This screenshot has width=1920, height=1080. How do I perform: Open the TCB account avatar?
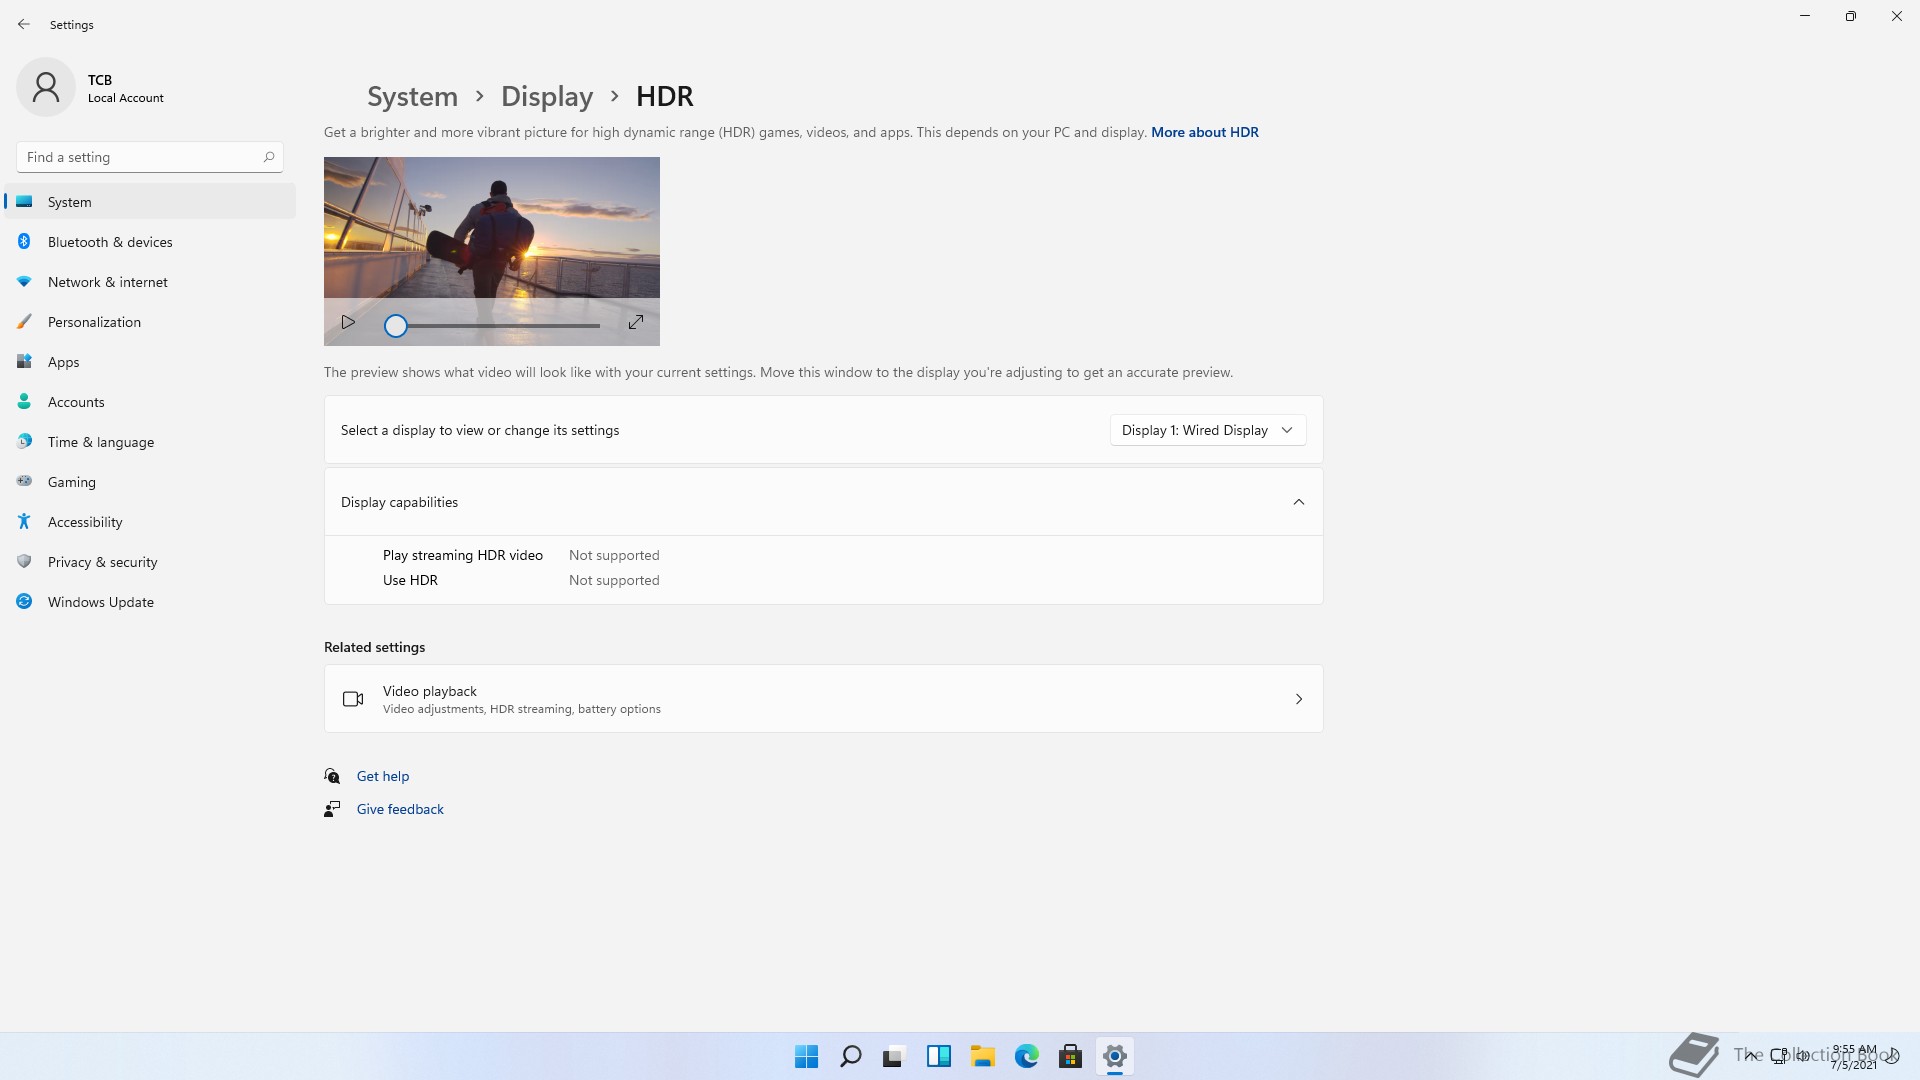(x=46, y=87)
